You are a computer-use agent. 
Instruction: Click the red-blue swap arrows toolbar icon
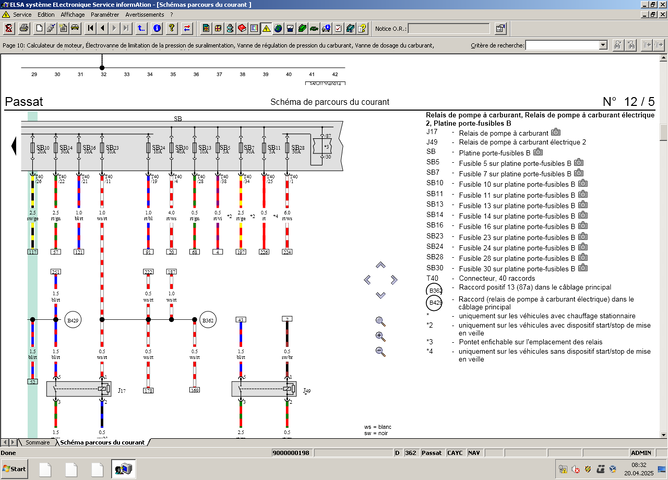pos(186,28)
